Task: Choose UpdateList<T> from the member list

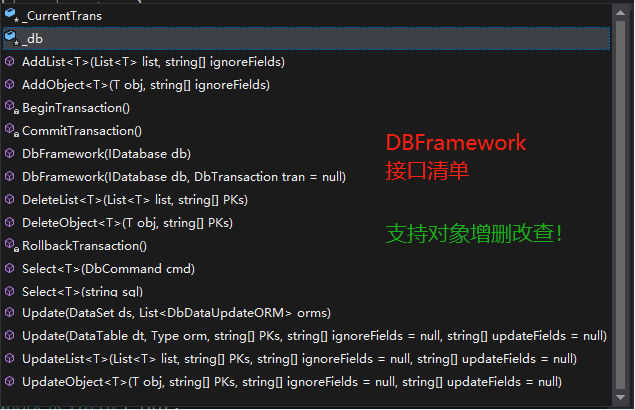Action: click(299, 359)
